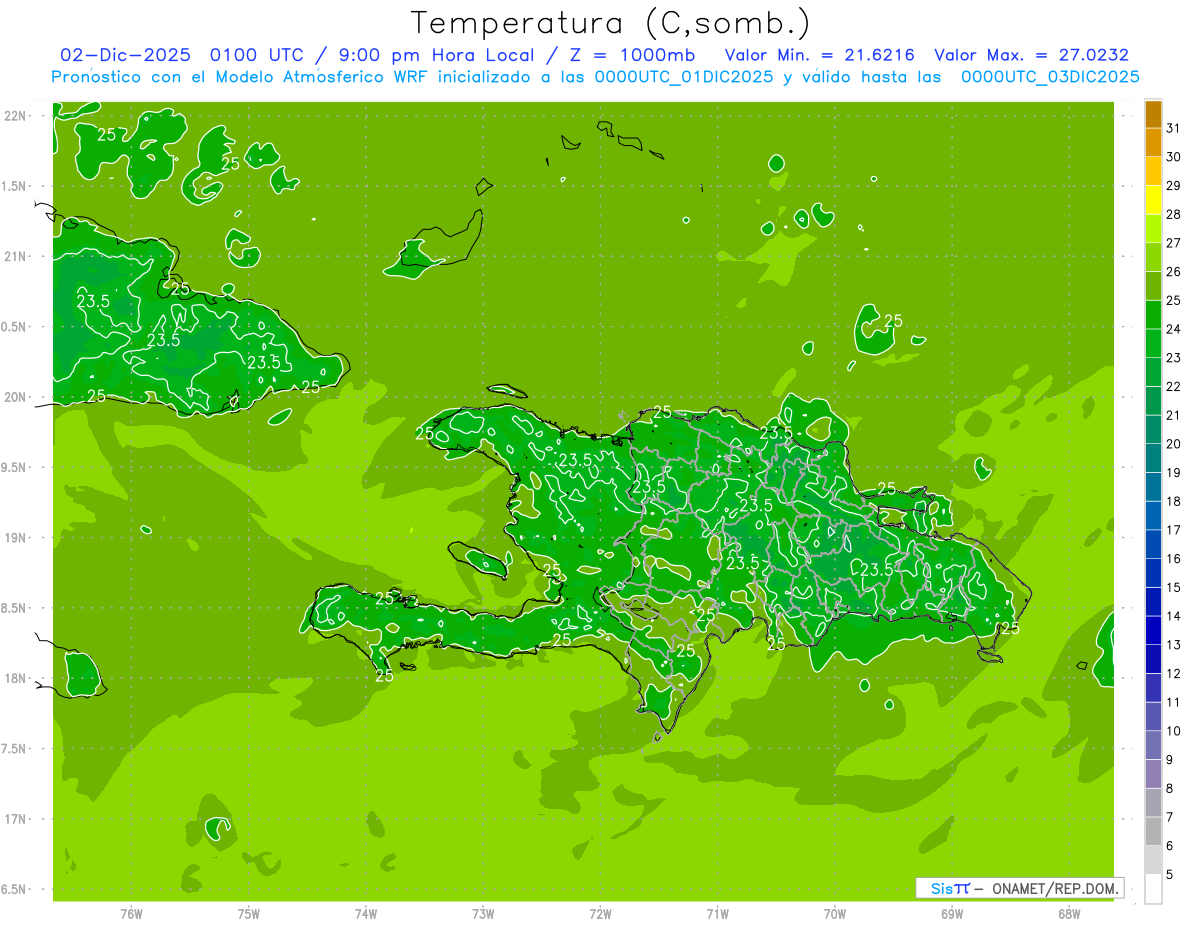Image resolution: width=1200 pixels, height=927 pixels.
Task: Click color scale value 5
Action: click(x=1170, y=875)
